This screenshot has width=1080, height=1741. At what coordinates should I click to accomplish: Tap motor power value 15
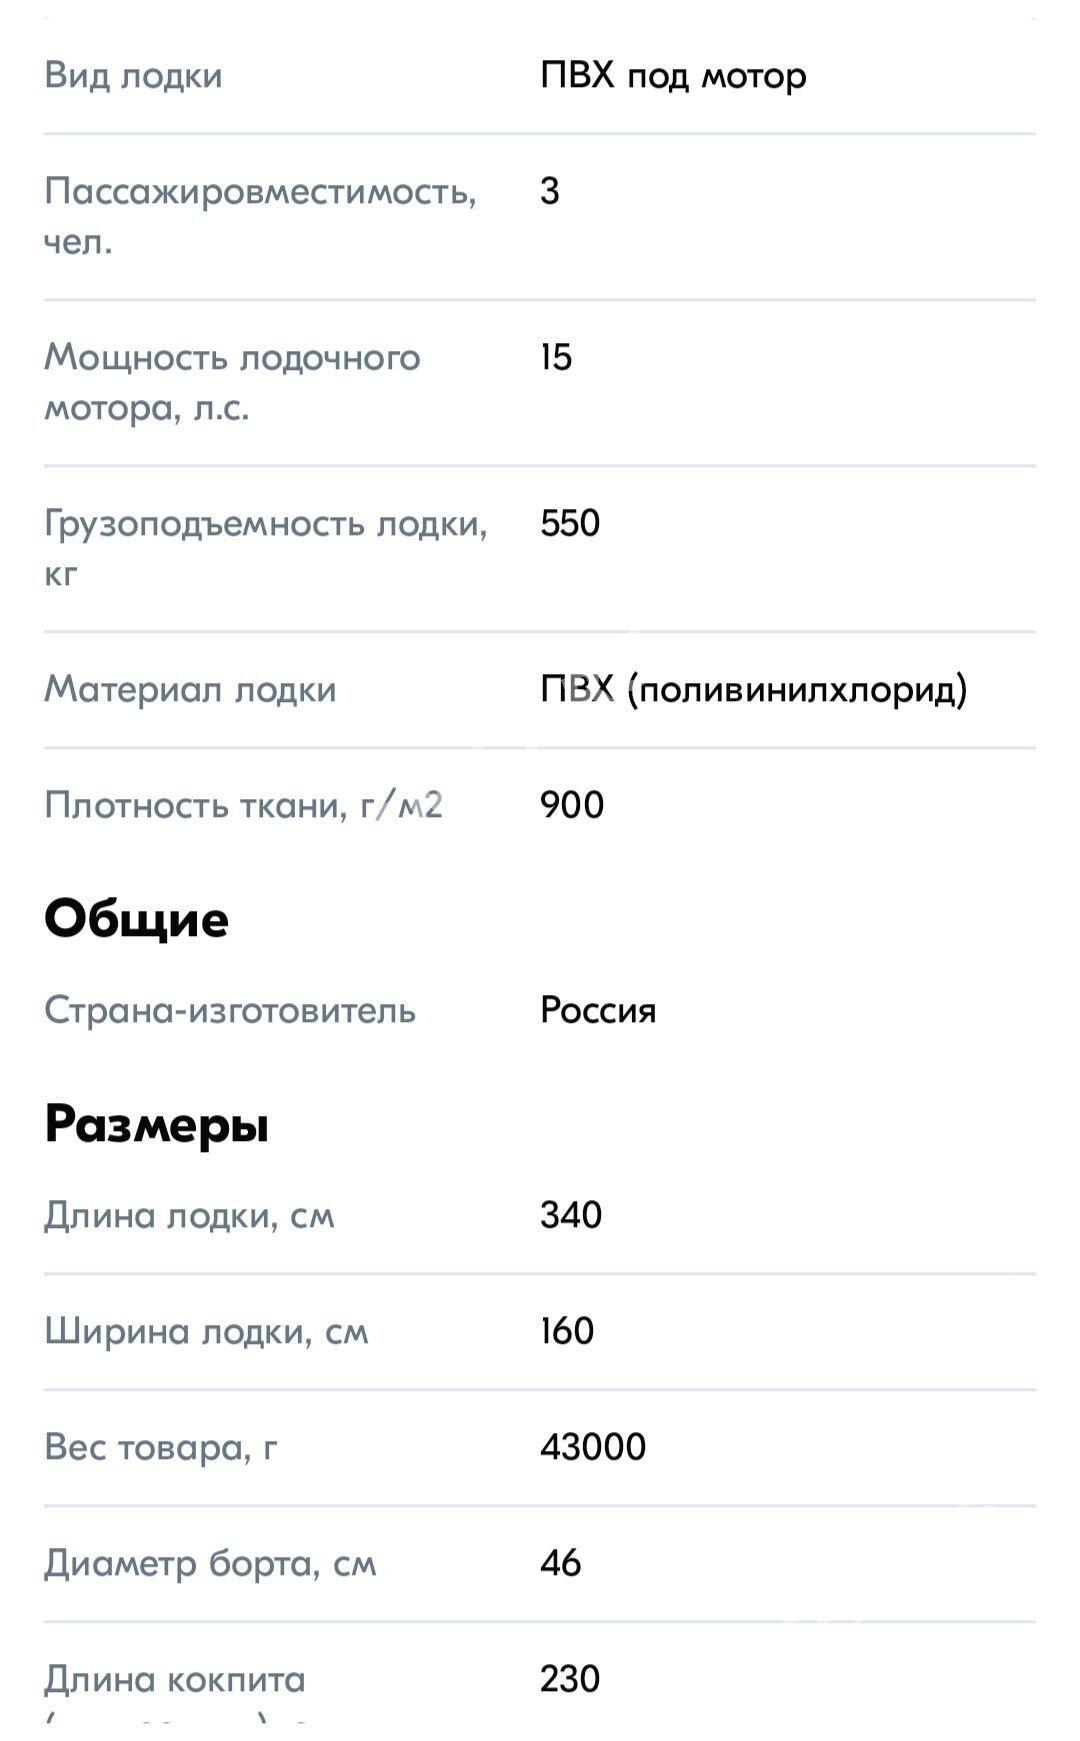click(556, 357)
